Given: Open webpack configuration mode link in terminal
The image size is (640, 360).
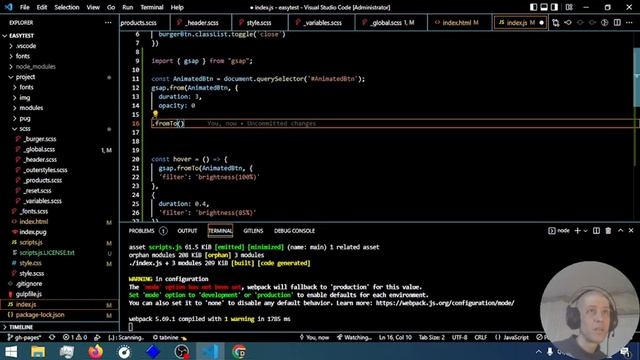Looking at the screenshot, I should click(445, 303).
